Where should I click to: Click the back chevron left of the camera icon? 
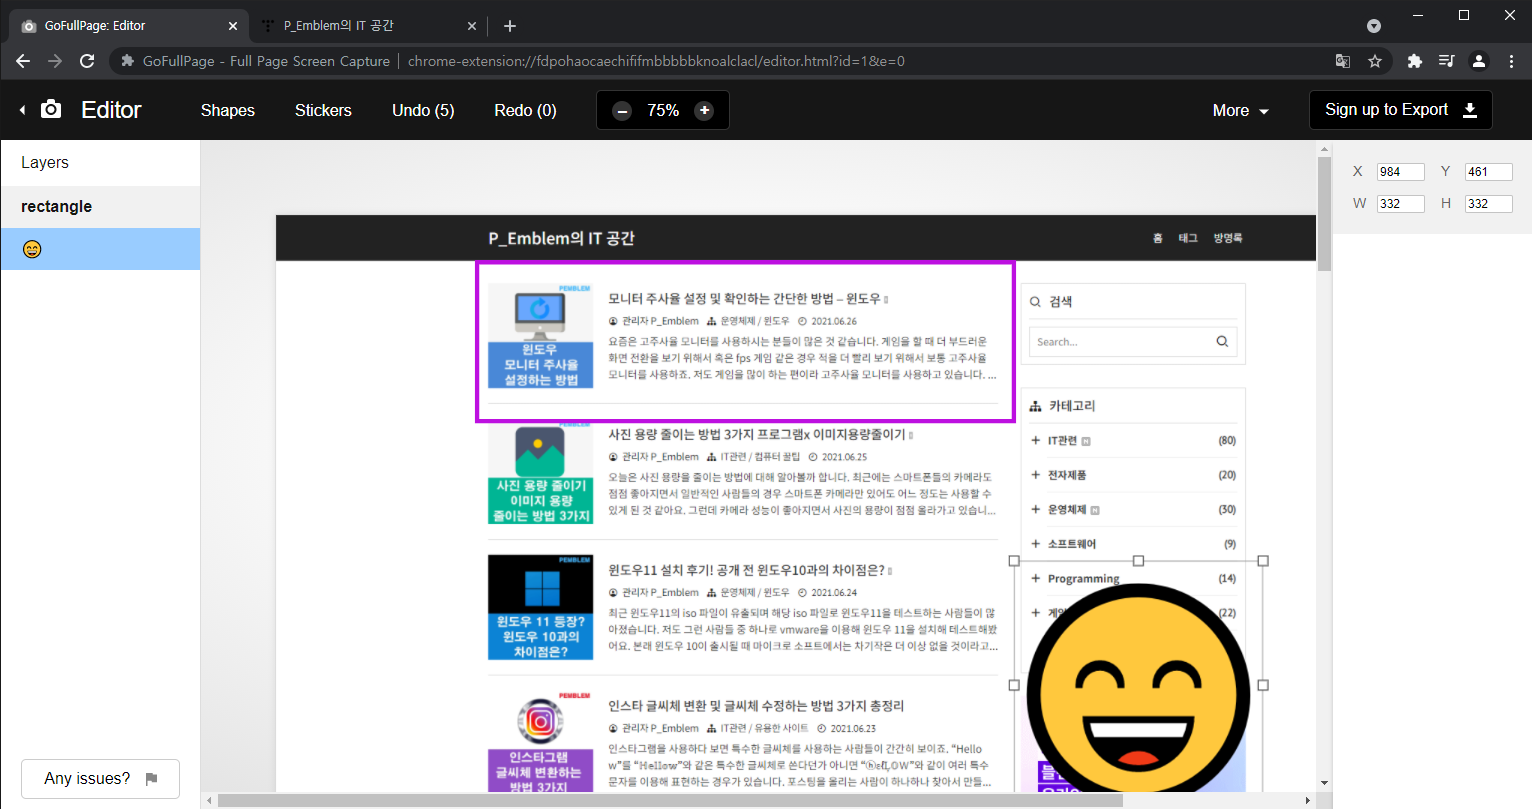tap(22, 110)
